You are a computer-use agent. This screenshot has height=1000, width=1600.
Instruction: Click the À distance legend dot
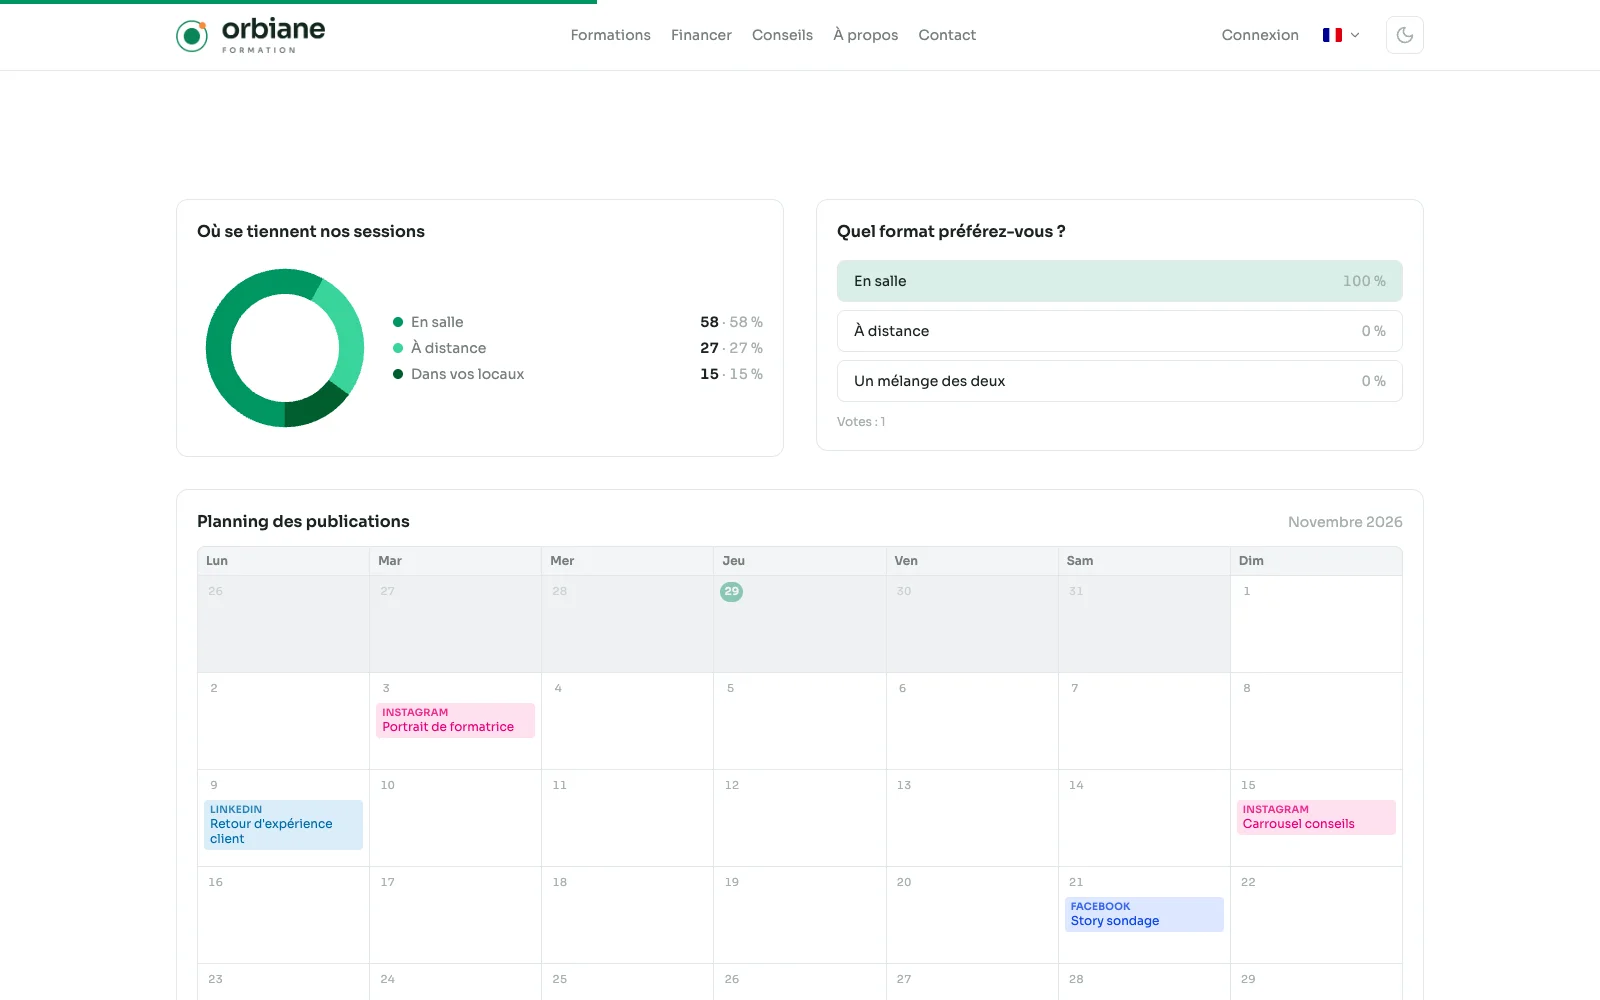pyautogui.click(x=398, y=348)
